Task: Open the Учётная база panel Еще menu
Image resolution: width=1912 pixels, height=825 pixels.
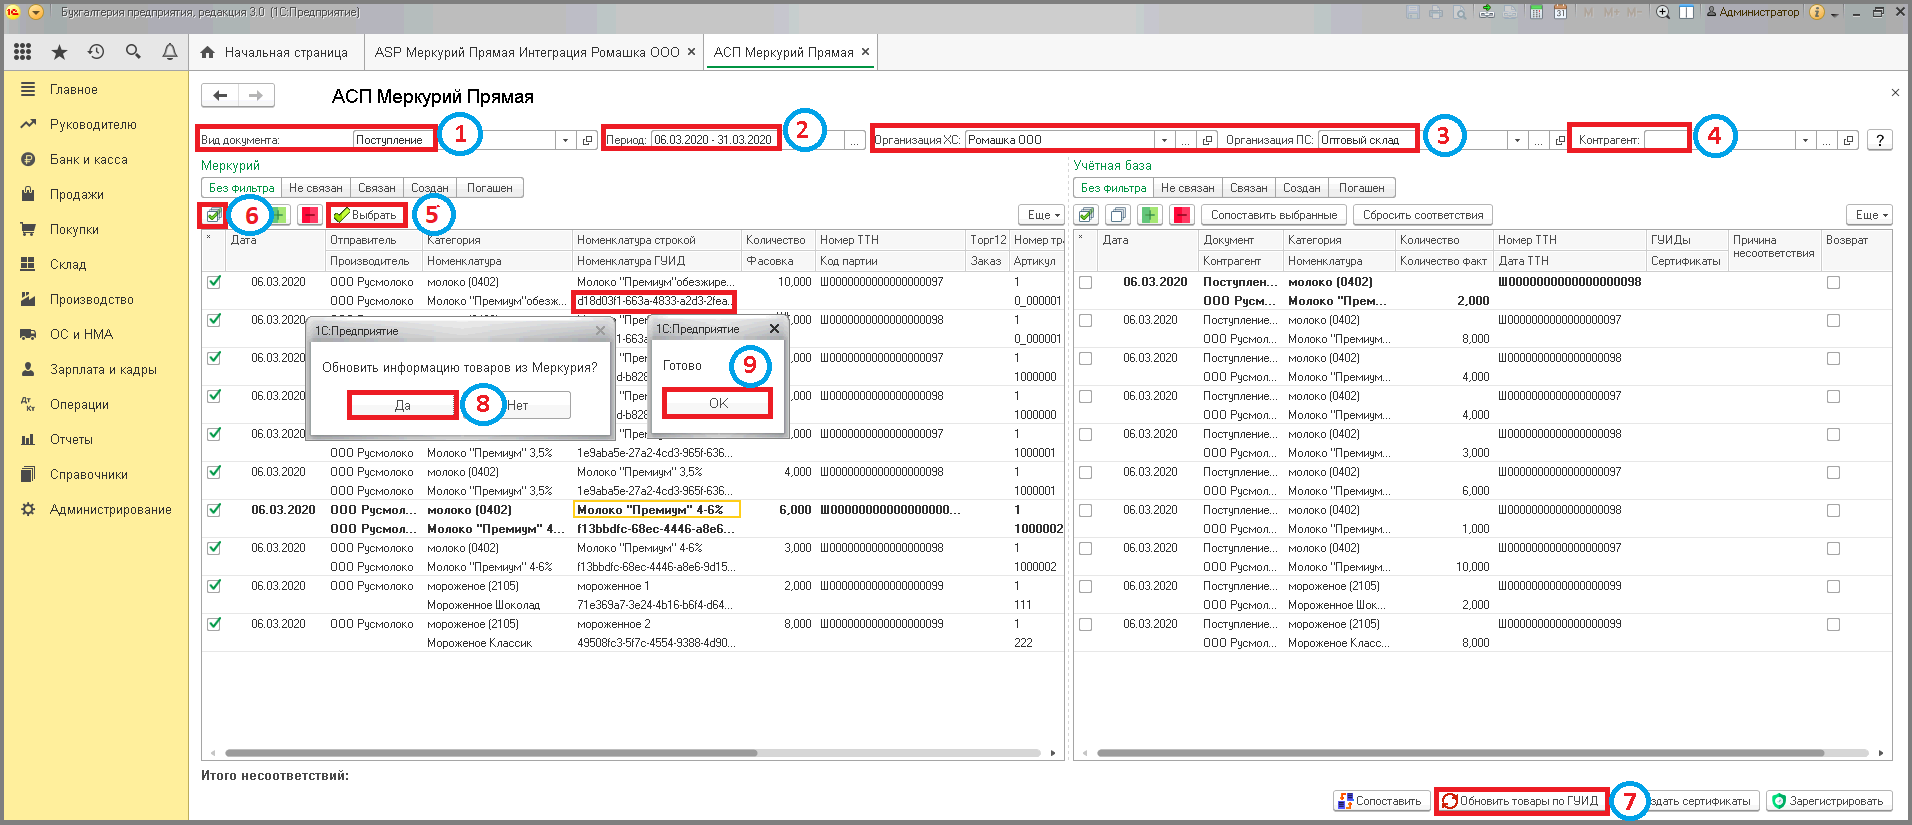Action: tap(1871, 215)
